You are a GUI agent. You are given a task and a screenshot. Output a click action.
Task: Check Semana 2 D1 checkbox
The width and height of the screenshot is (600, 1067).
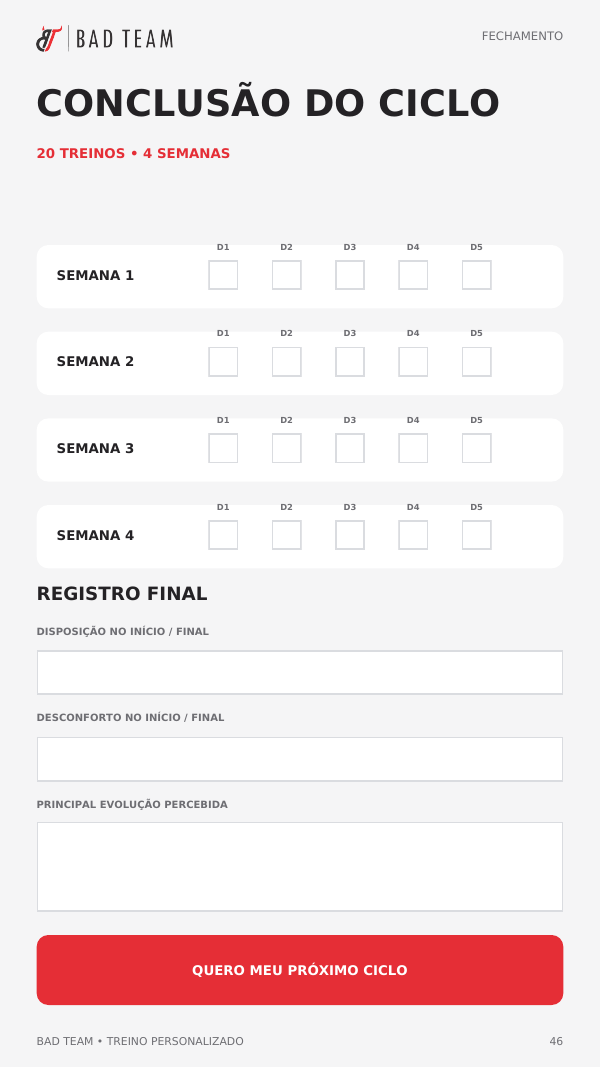click(223, 361)
